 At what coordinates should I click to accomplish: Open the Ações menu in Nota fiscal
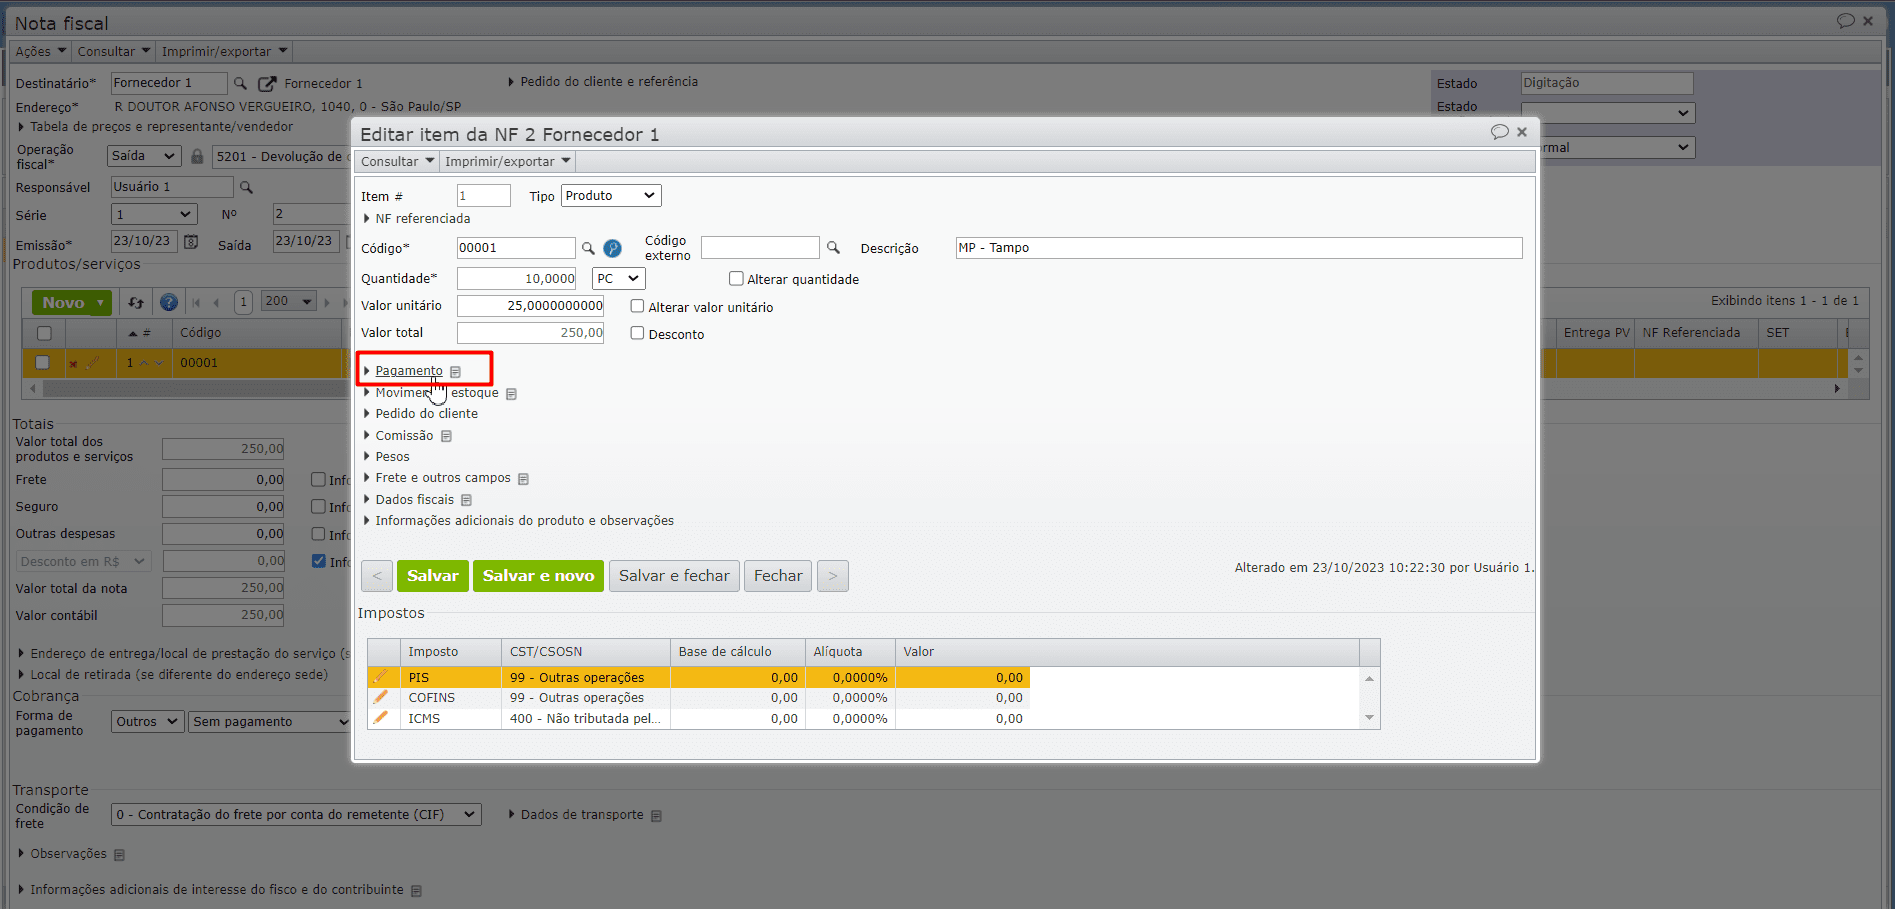tap(40, 51)
